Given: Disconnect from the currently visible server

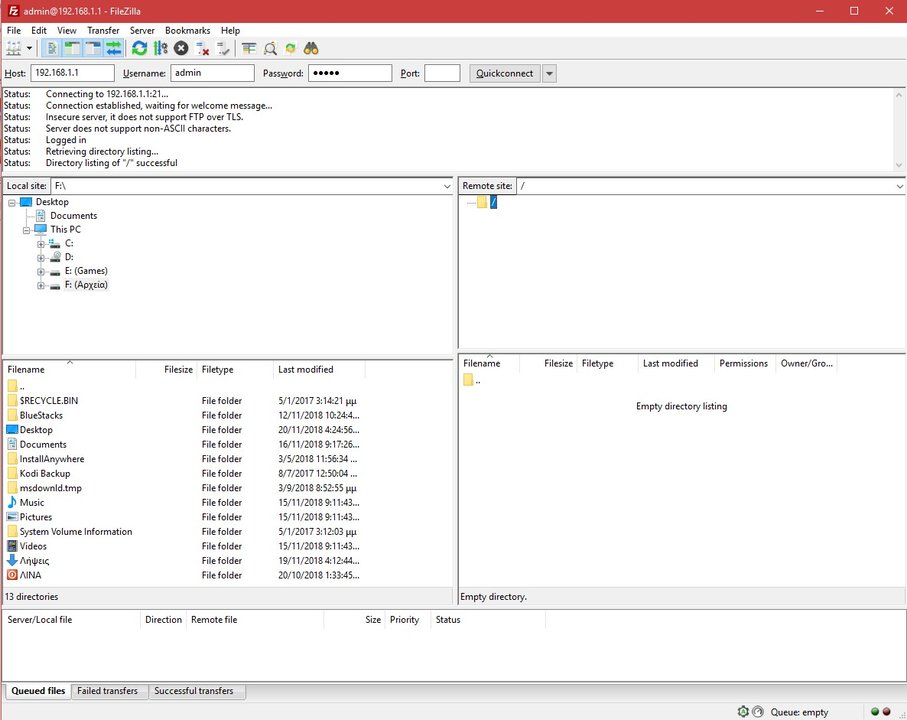Looking at the screenshot, I should click(x=203, y=48).
